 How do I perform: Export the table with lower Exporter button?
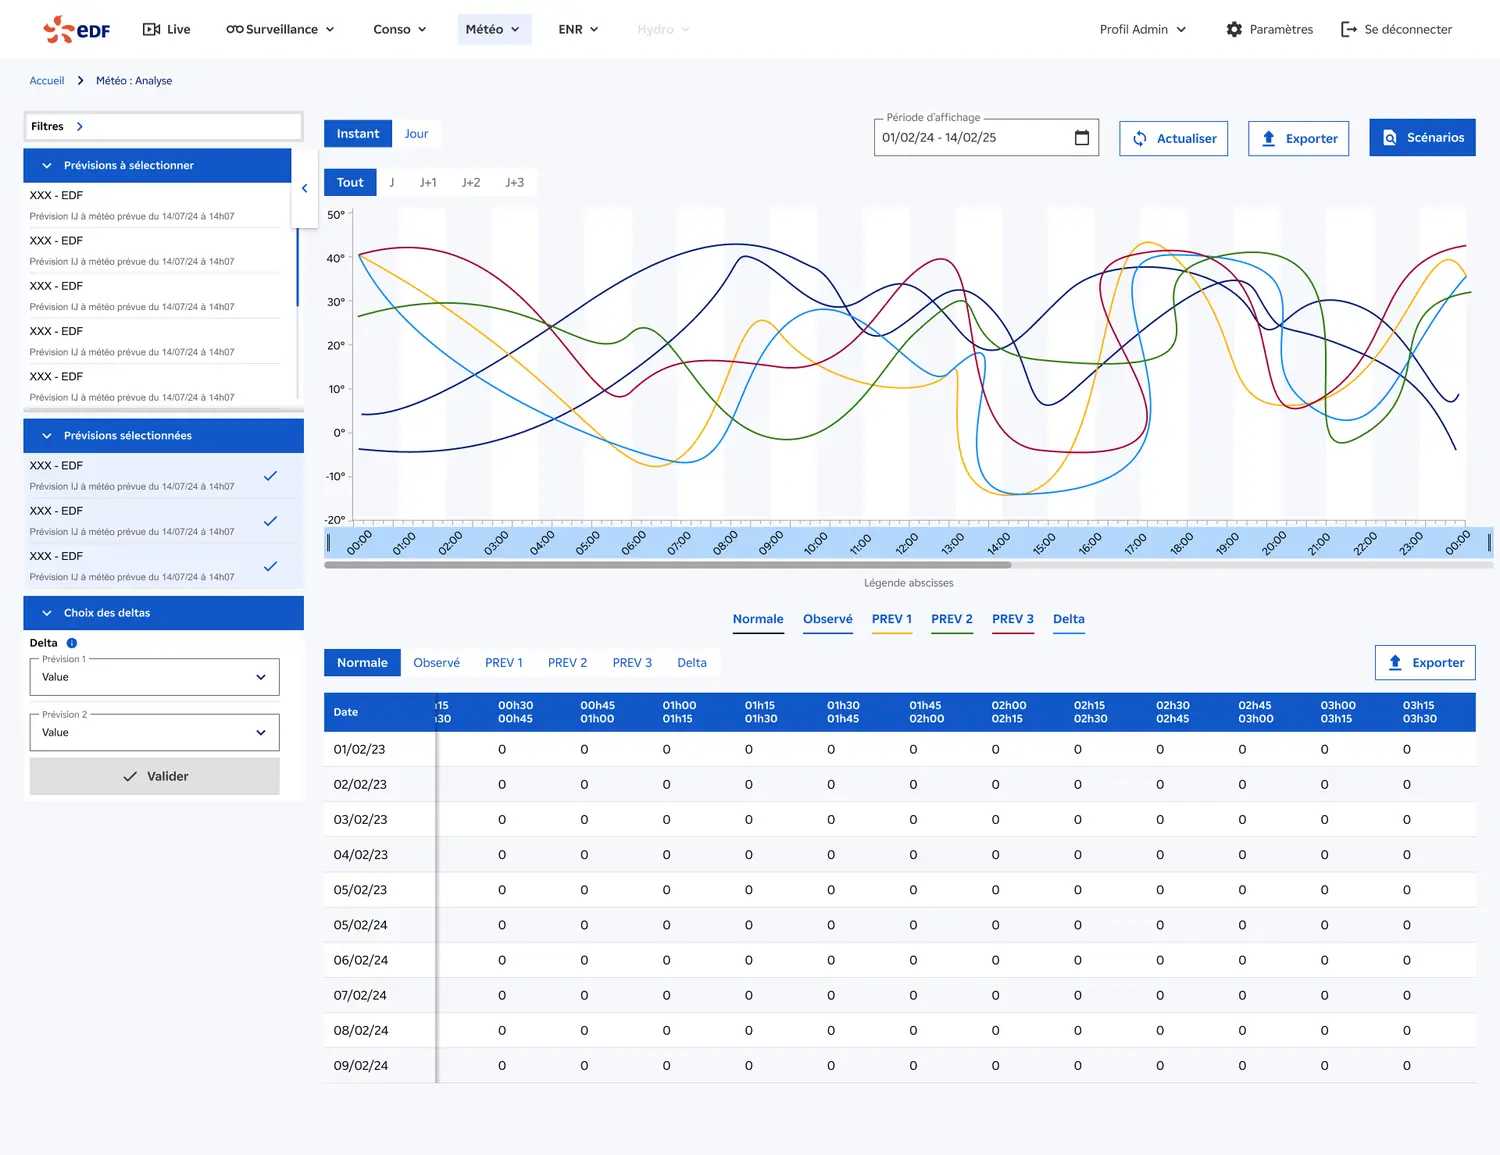(x=1426, y=663)
